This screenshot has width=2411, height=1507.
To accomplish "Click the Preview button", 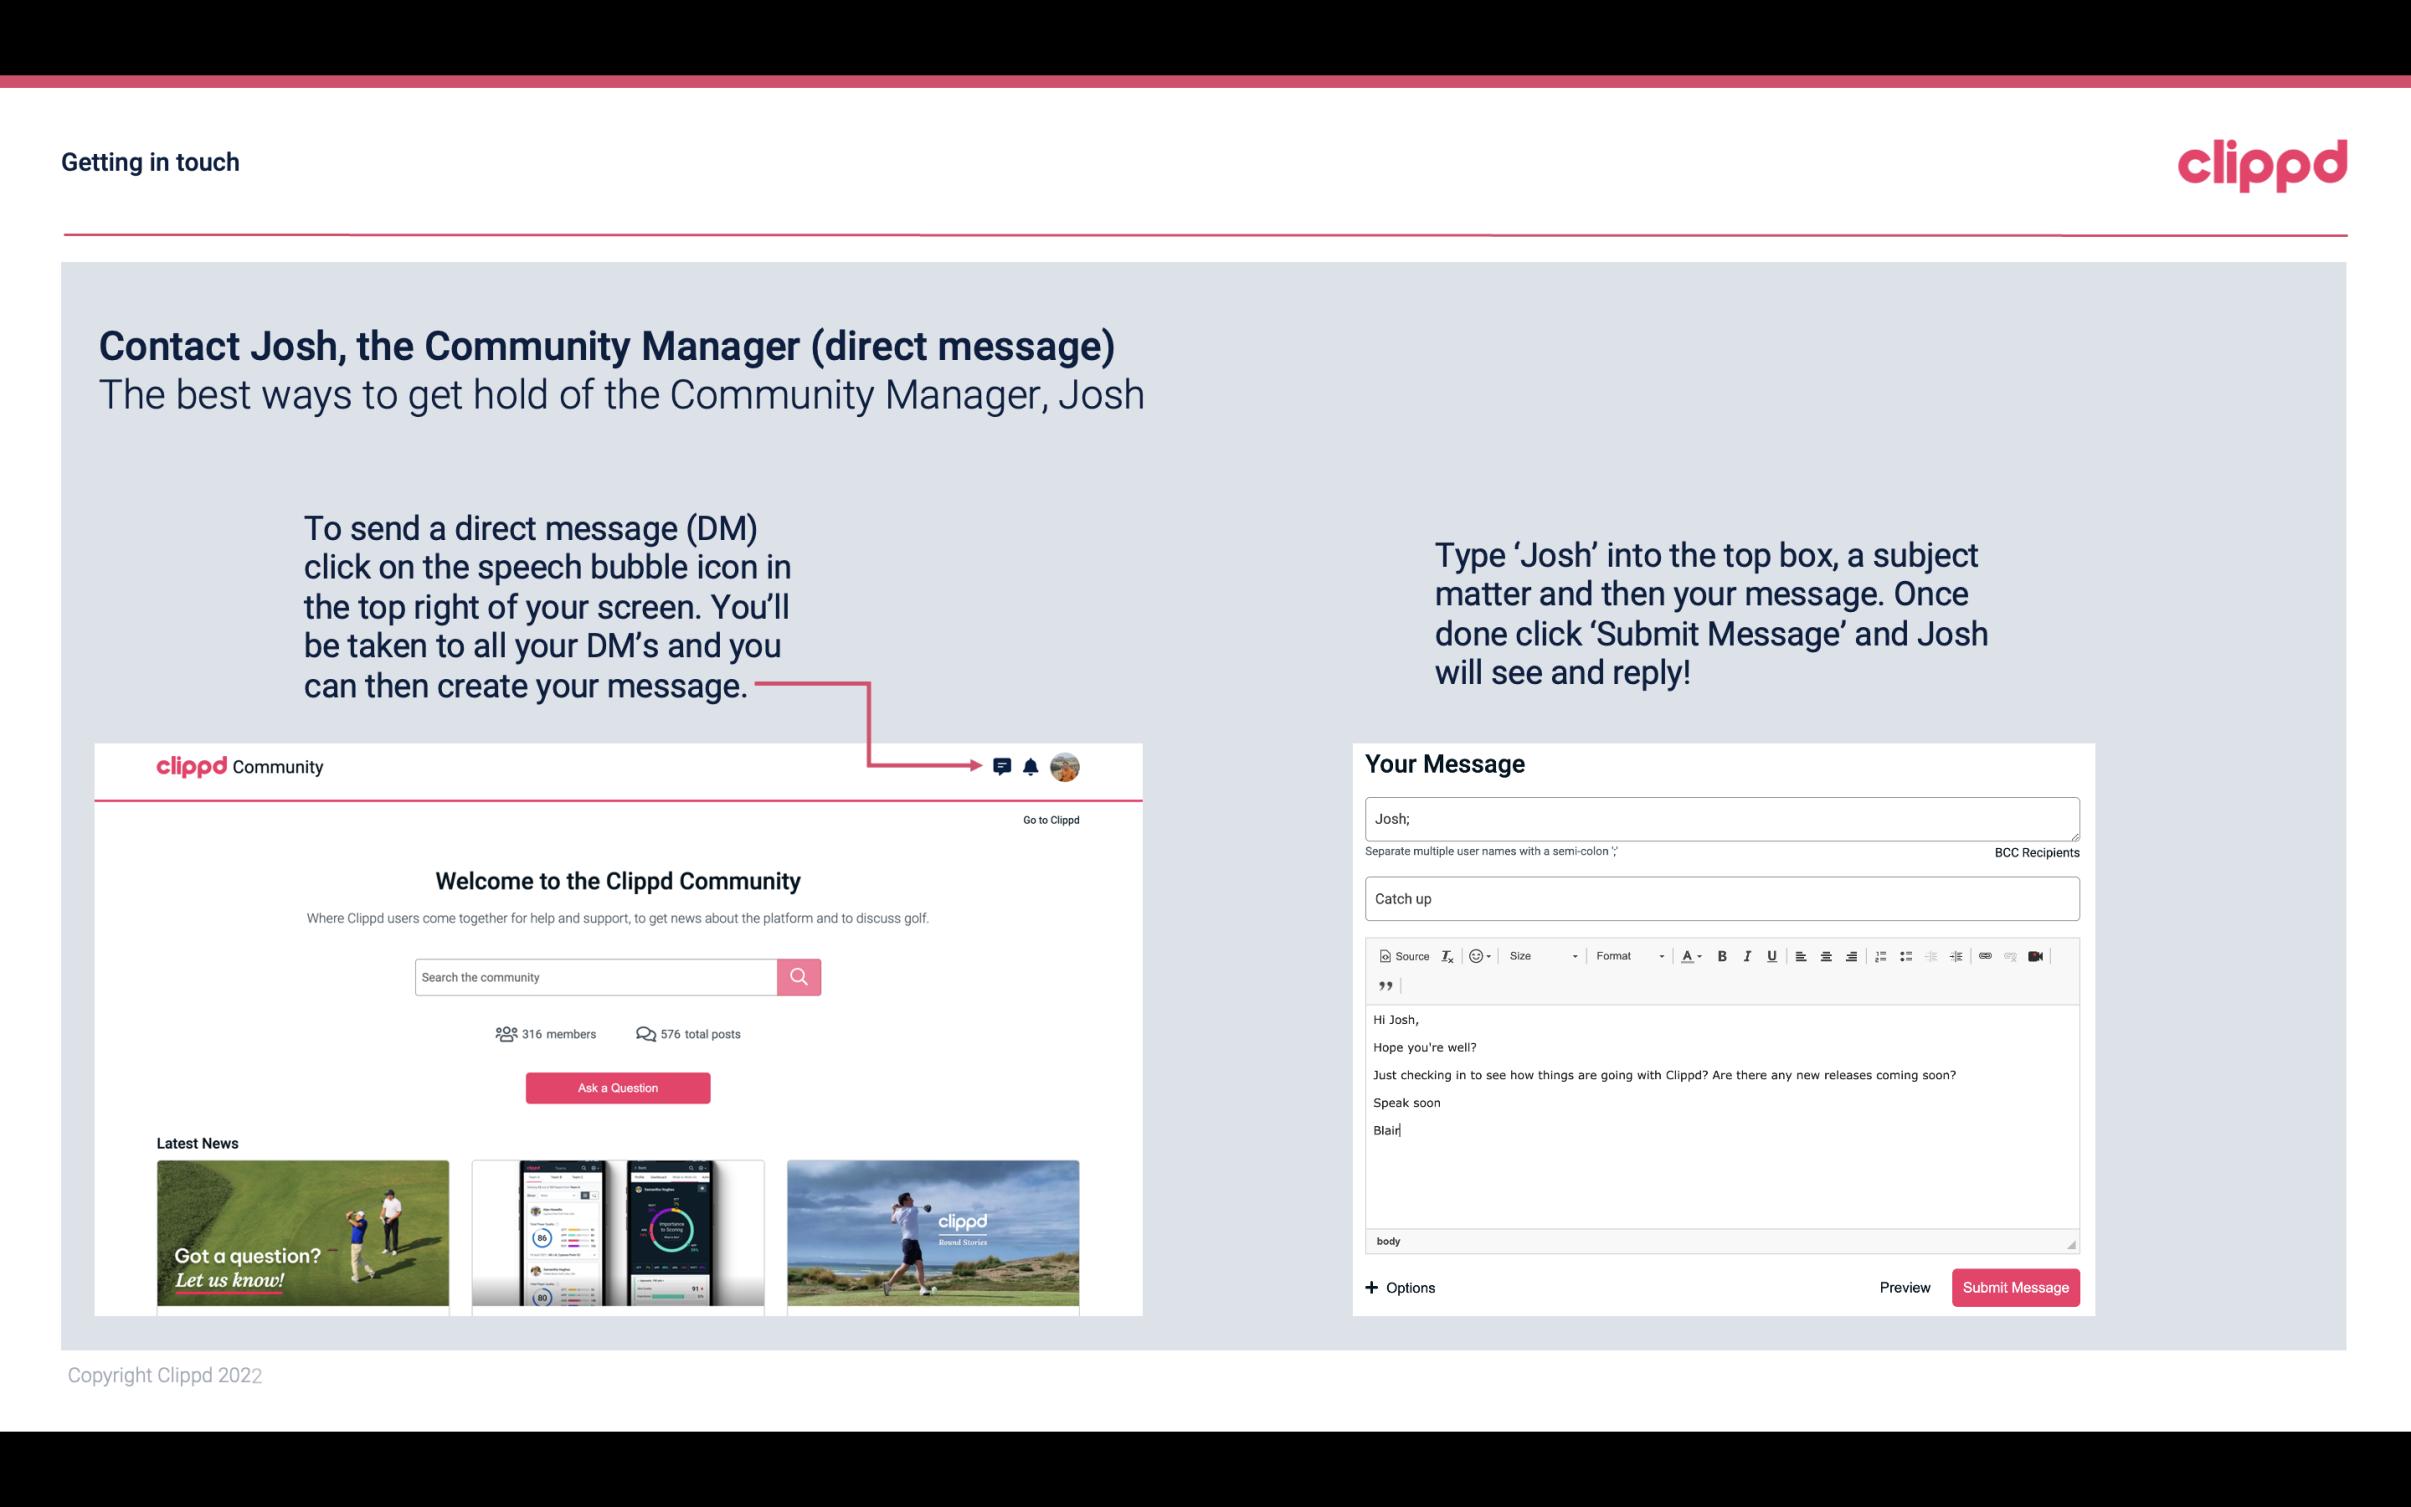I will (x=1906, y=1288).
